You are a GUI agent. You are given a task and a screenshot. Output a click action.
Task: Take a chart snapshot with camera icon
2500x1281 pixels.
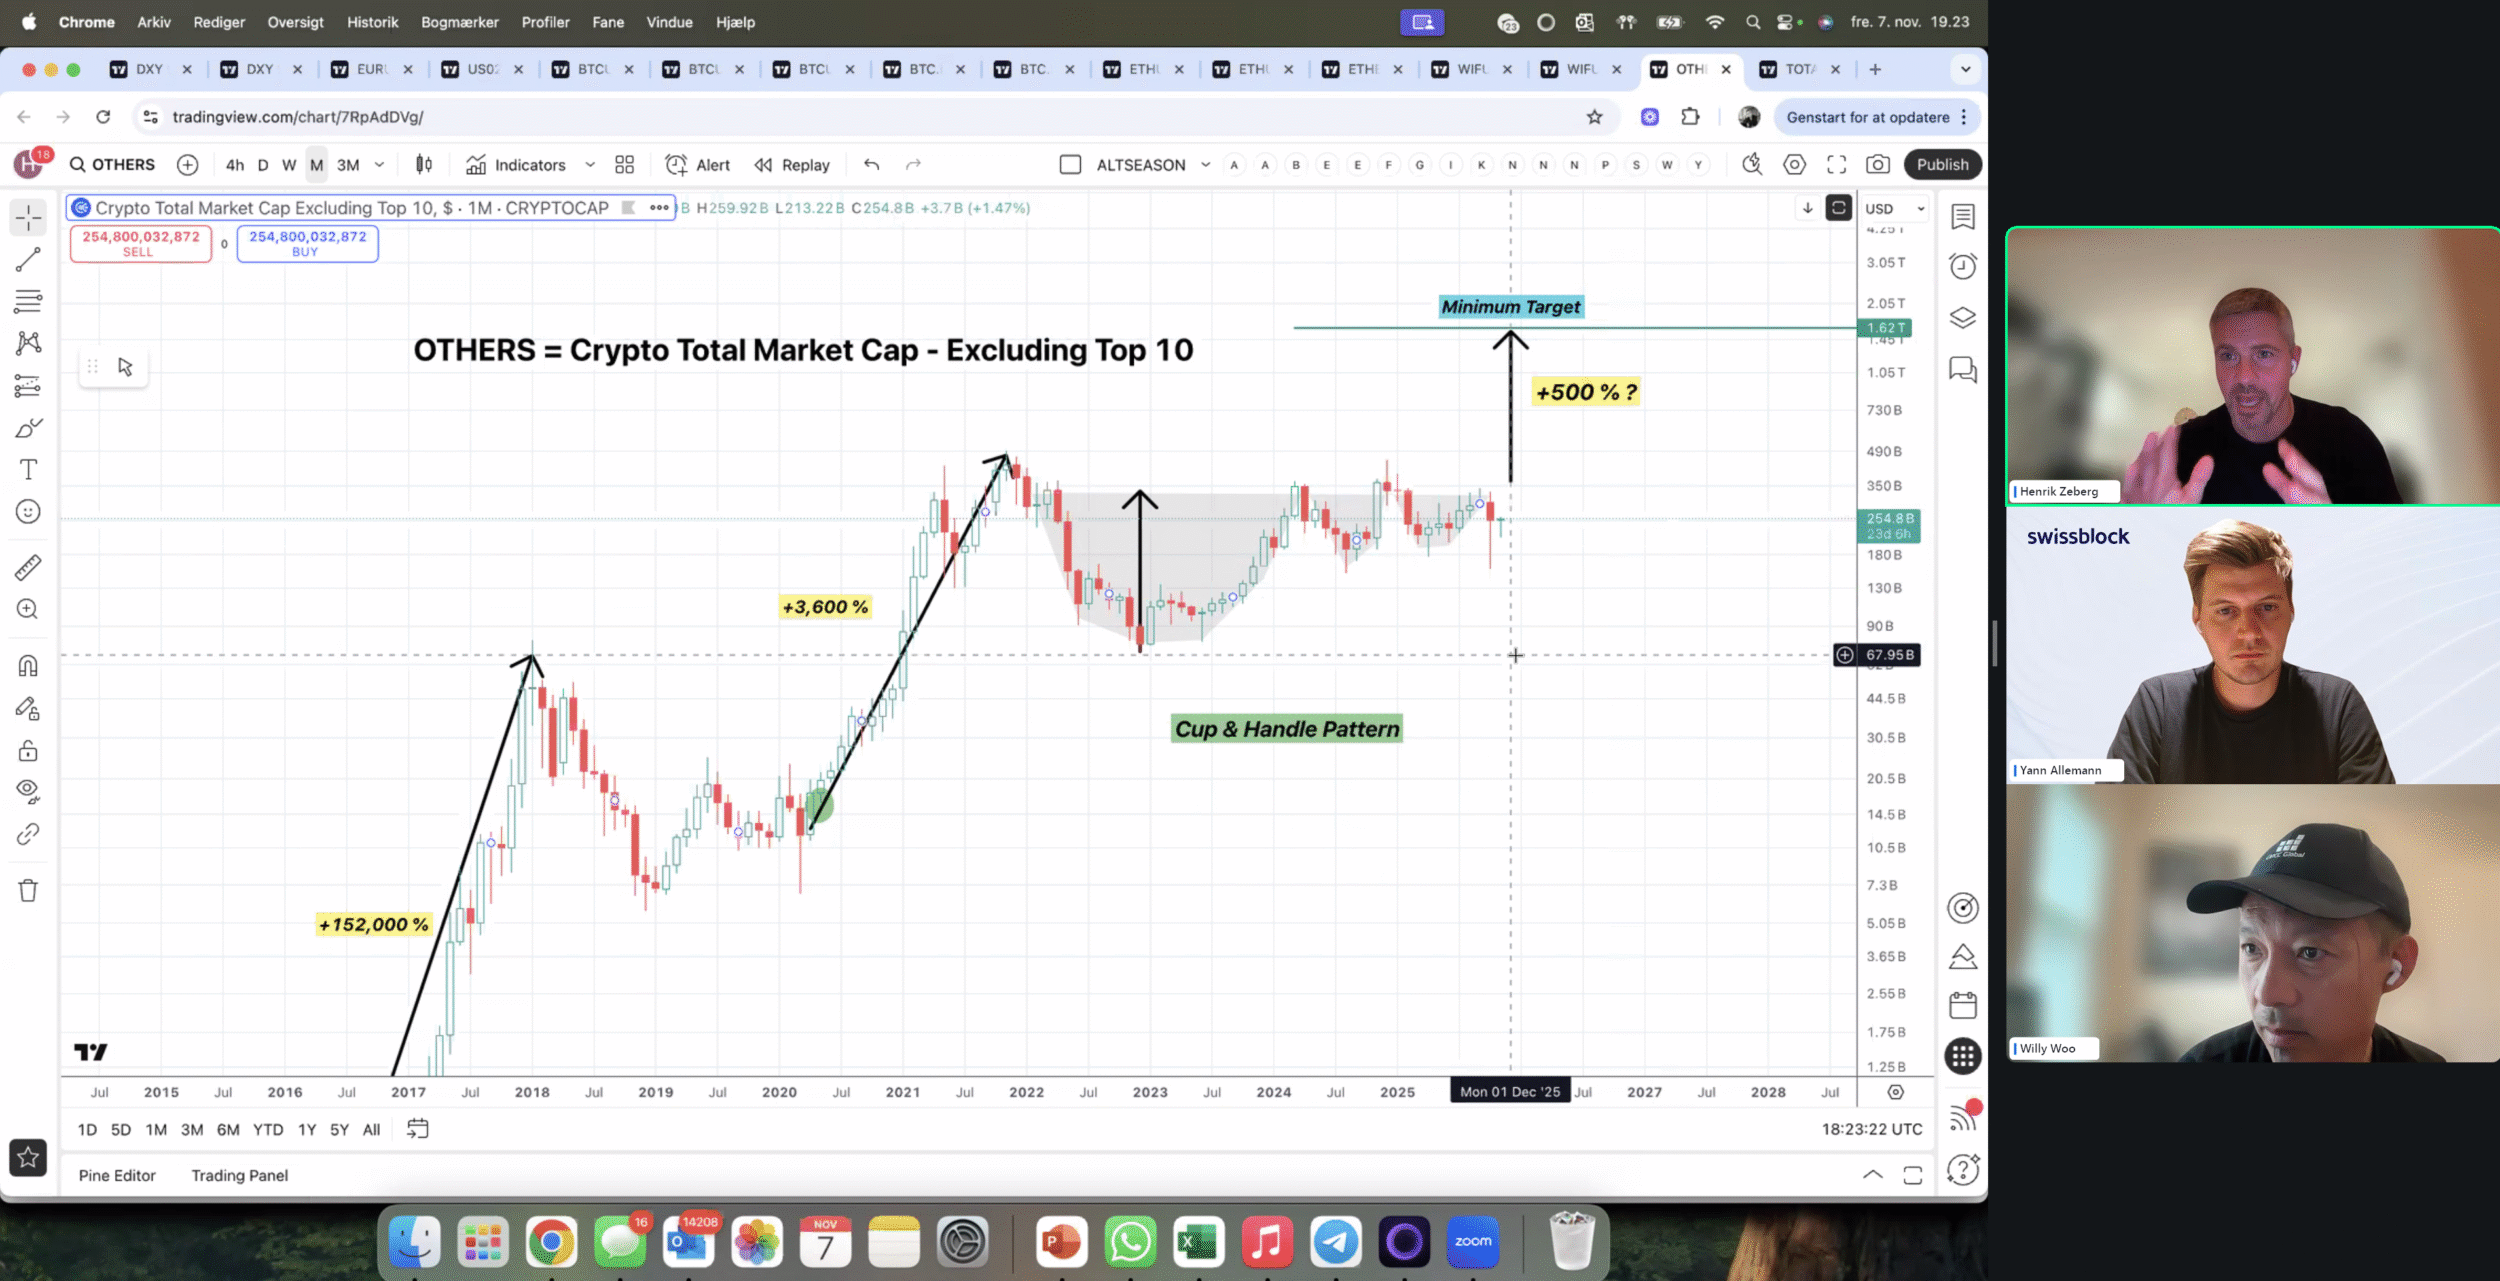click(1878, 165)
